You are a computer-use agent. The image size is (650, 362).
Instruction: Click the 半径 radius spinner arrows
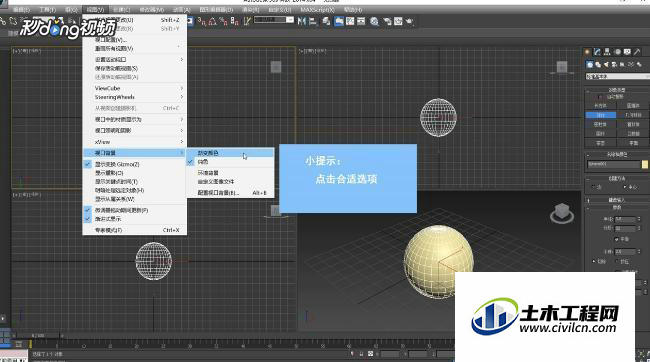(x=639, y=218)
